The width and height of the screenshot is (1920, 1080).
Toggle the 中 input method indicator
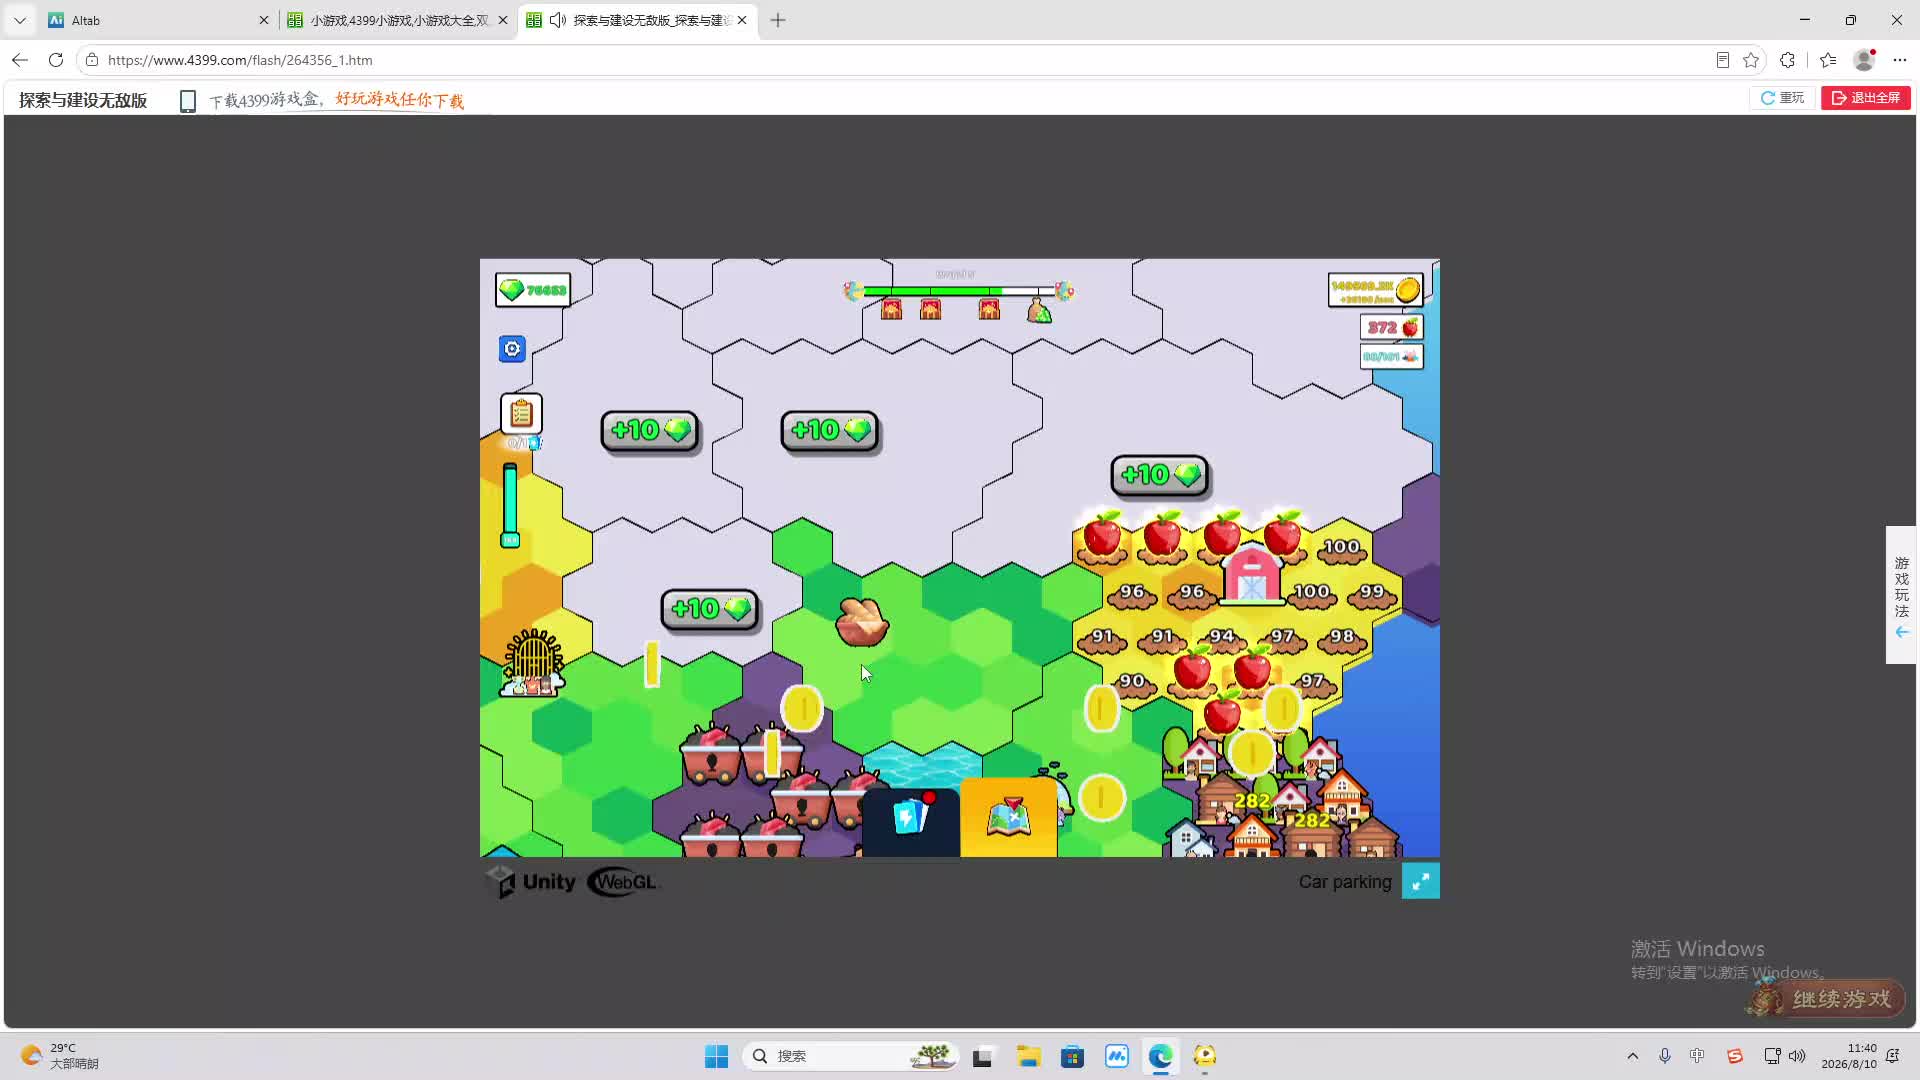(1697, 1056)
